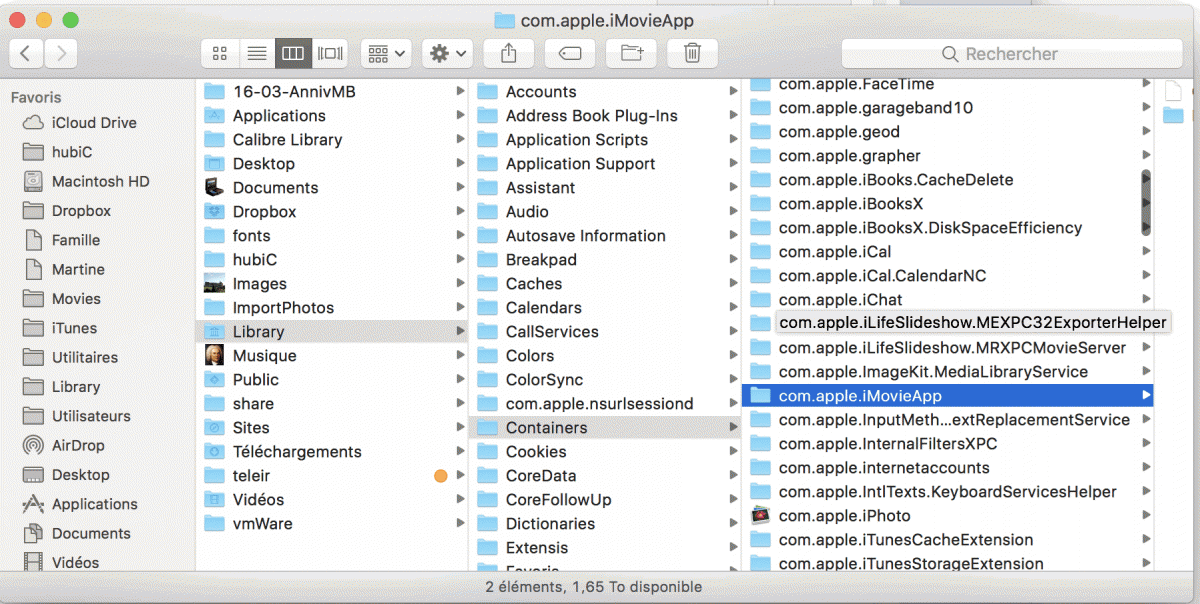Image resolution: width=1200 pixels, height=604 pixels.
Task: Click the edit tags toolbar button
Action: pos(570,53)
